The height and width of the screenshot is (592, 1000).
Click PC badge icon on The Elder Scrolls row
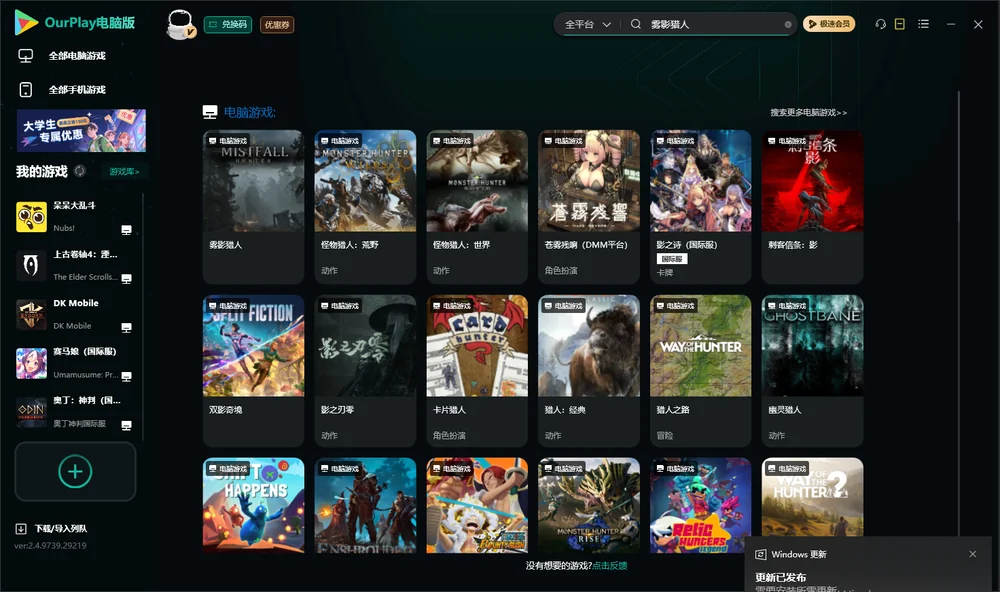[x=126, y=279]
